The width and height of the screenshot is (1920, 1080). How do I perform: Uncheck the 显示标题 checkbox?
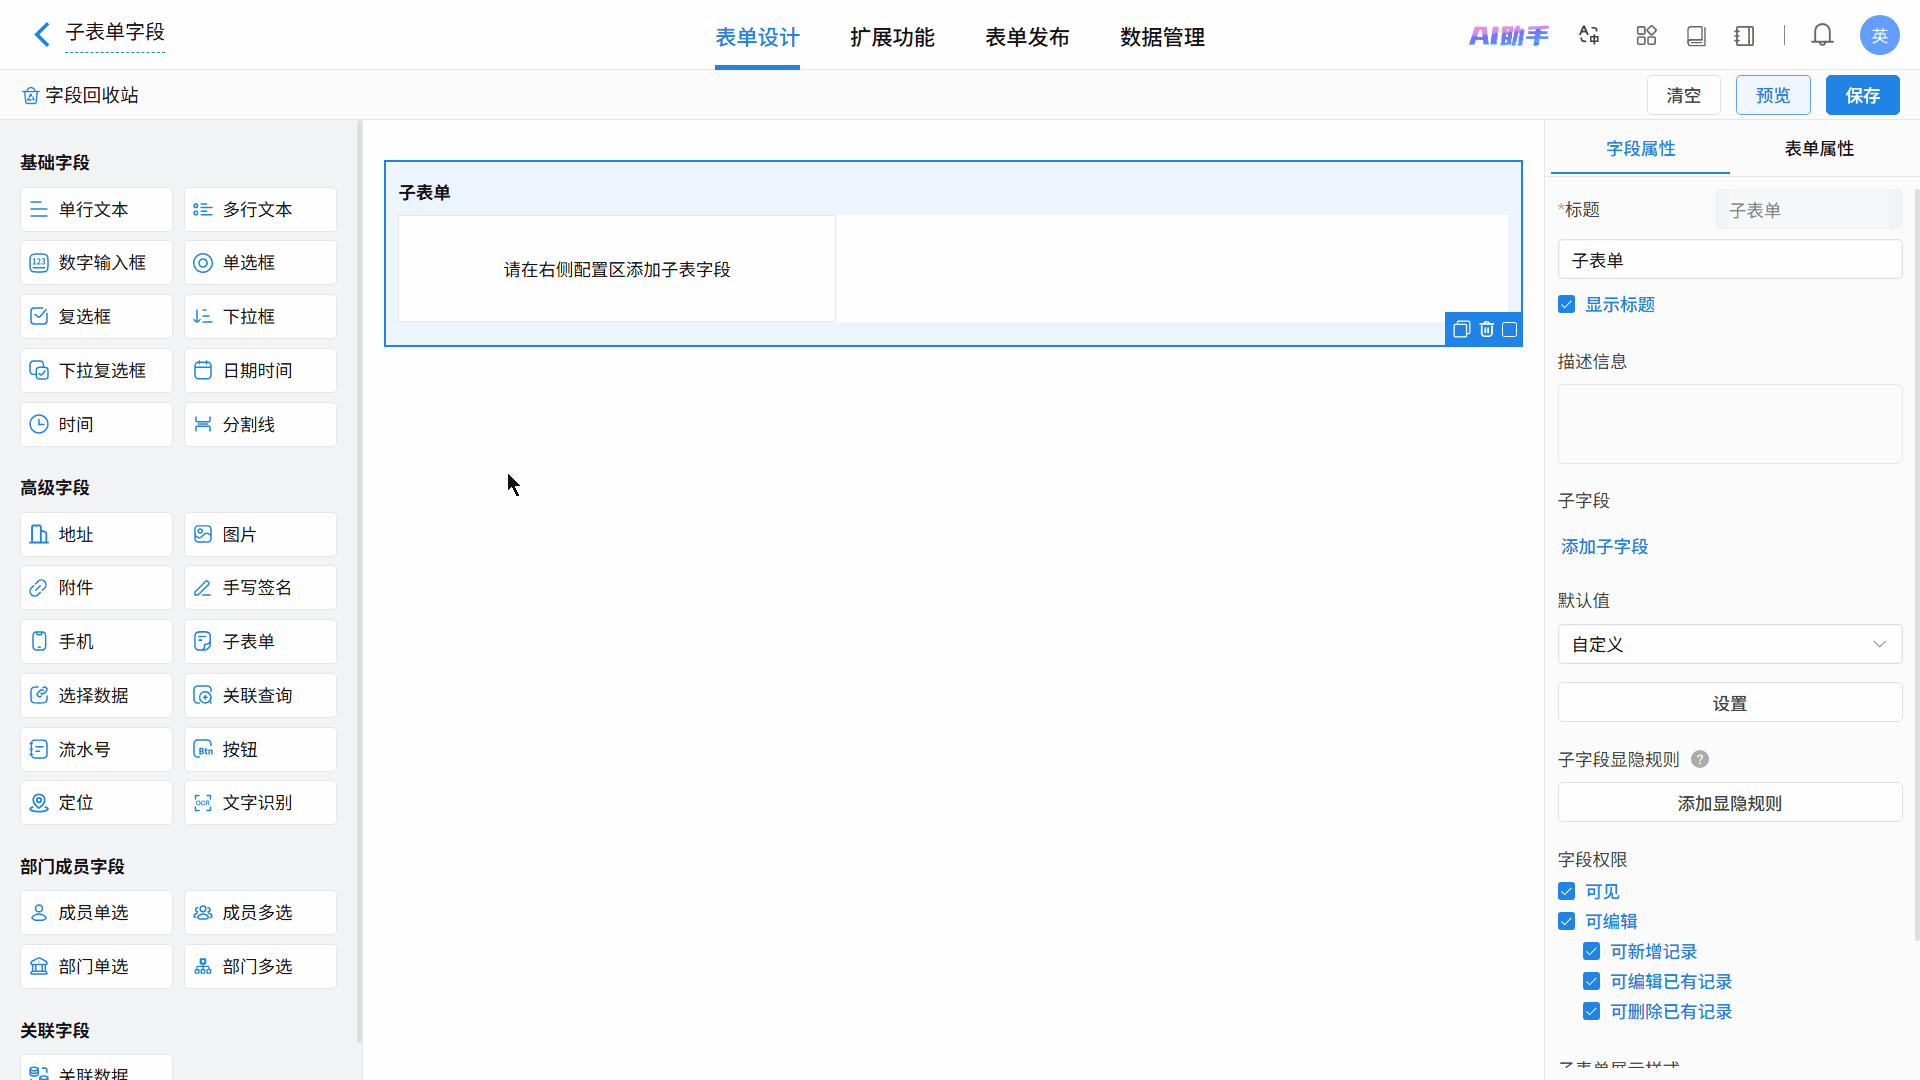(1567, 305)
